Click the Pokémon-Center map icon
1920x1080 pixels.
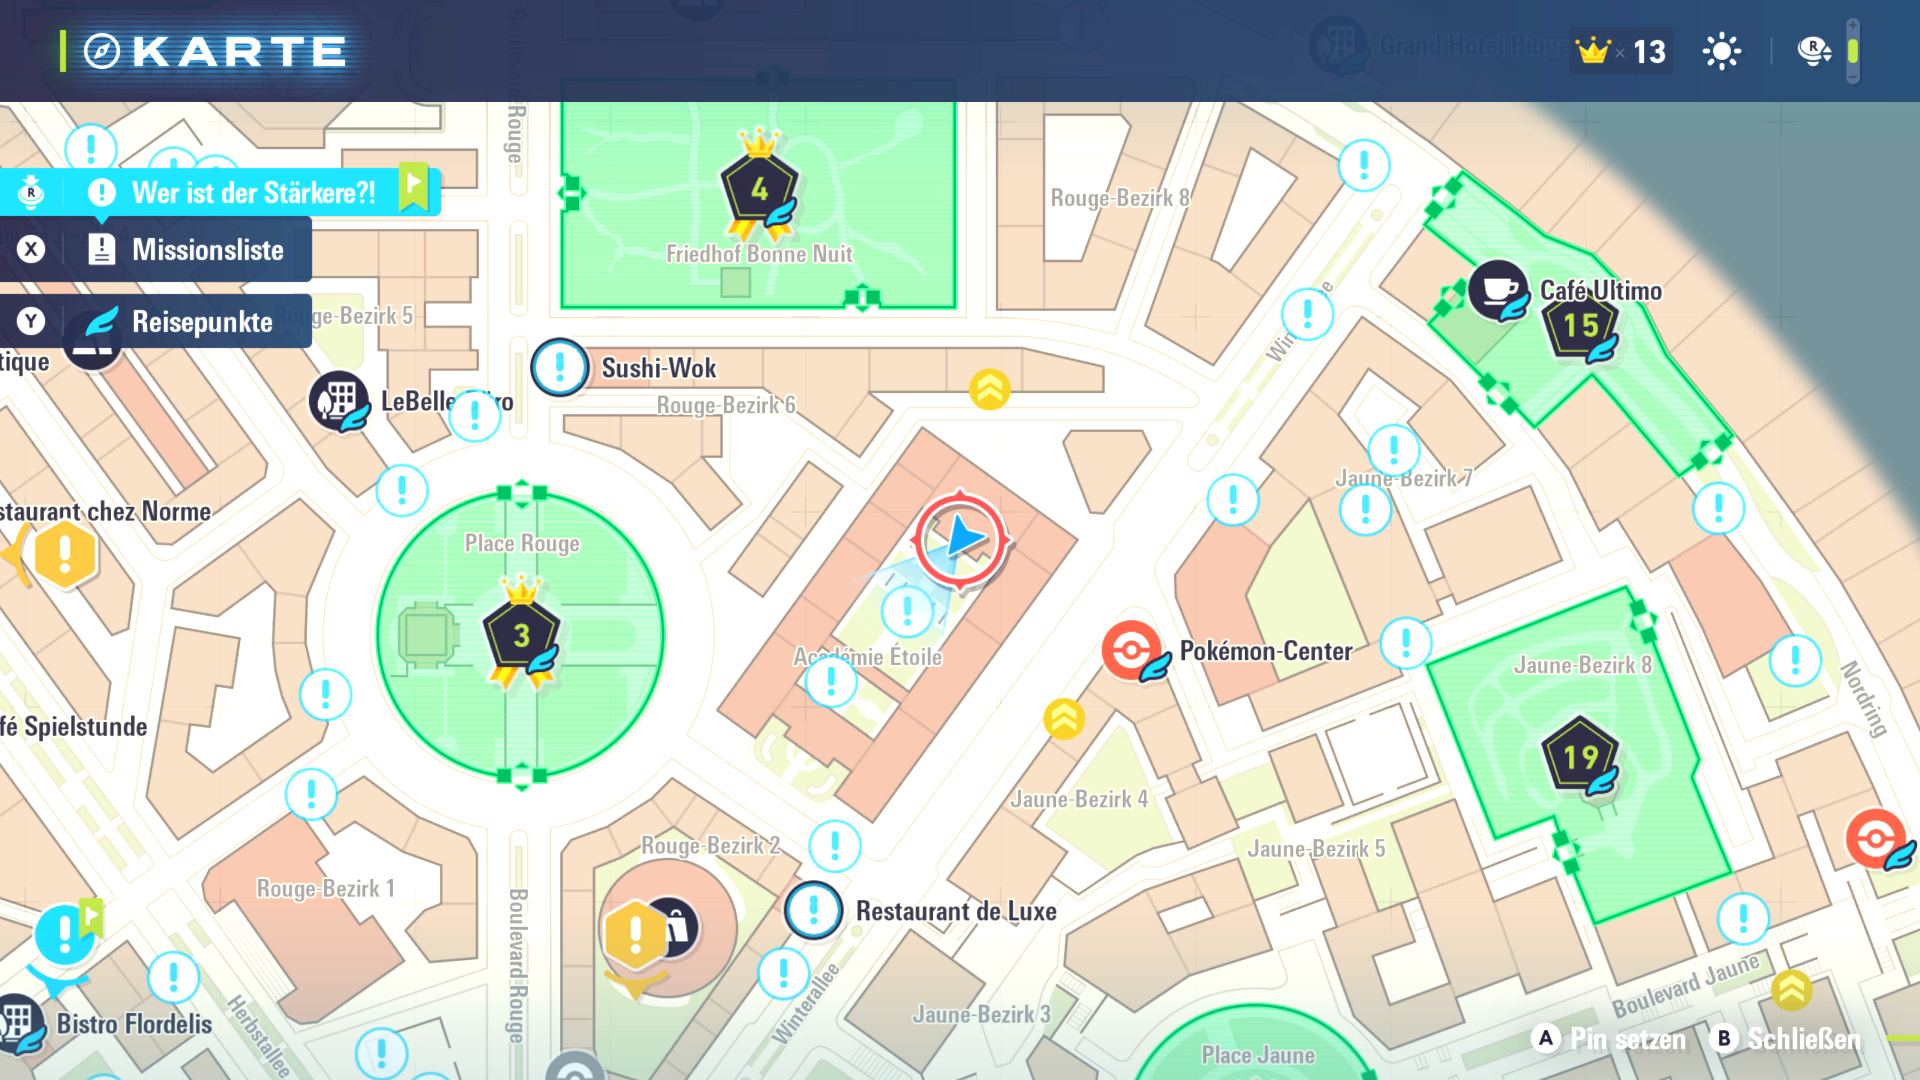1131,651
